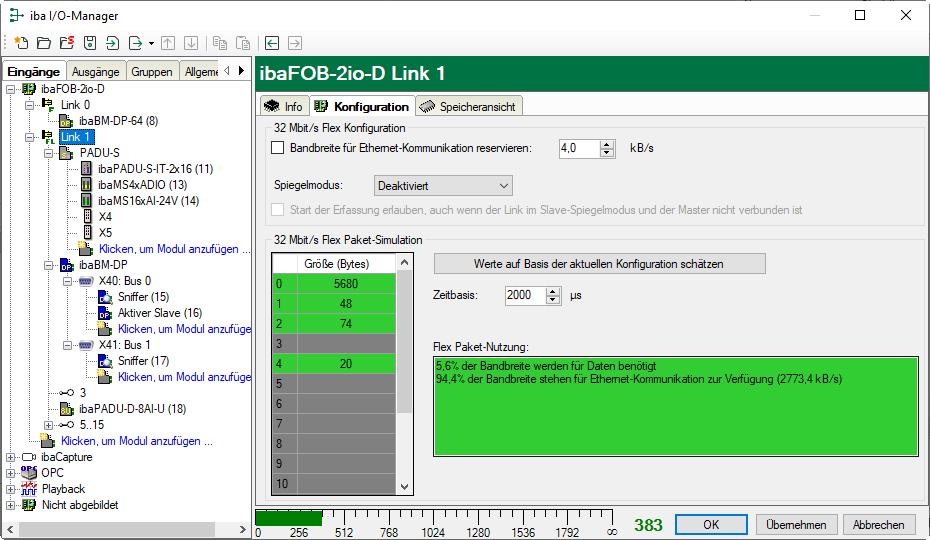Save configuration with the disk icon

(90, 43)
